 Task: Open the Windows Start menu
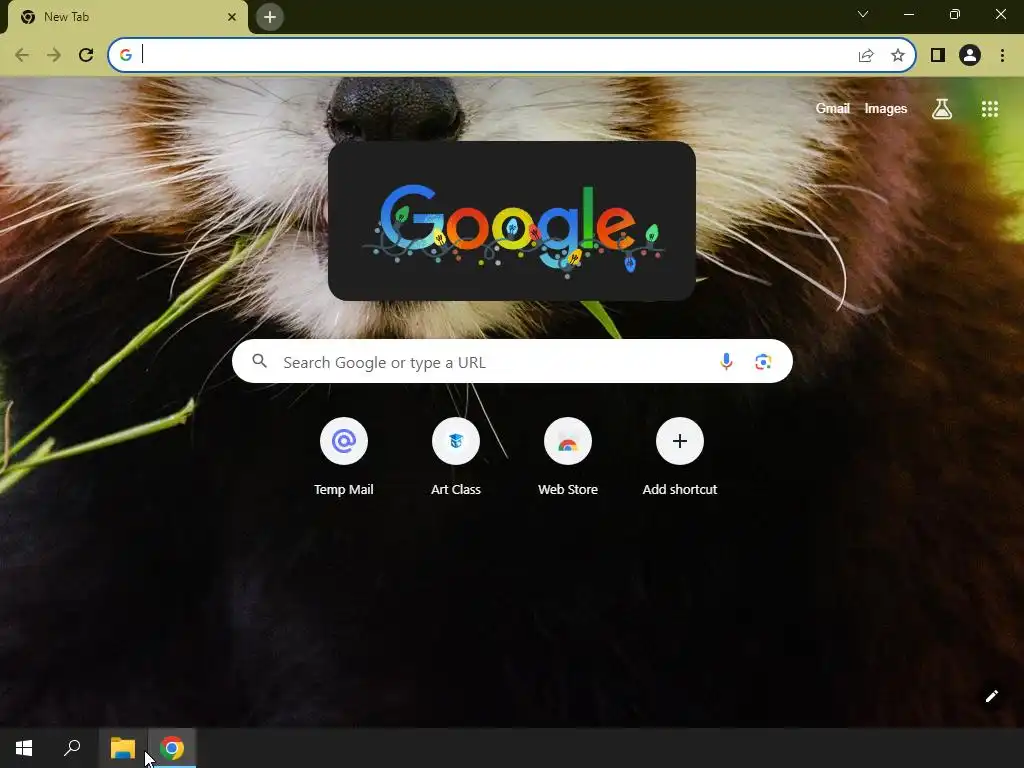pyautogui.click(x=24, y=748)
